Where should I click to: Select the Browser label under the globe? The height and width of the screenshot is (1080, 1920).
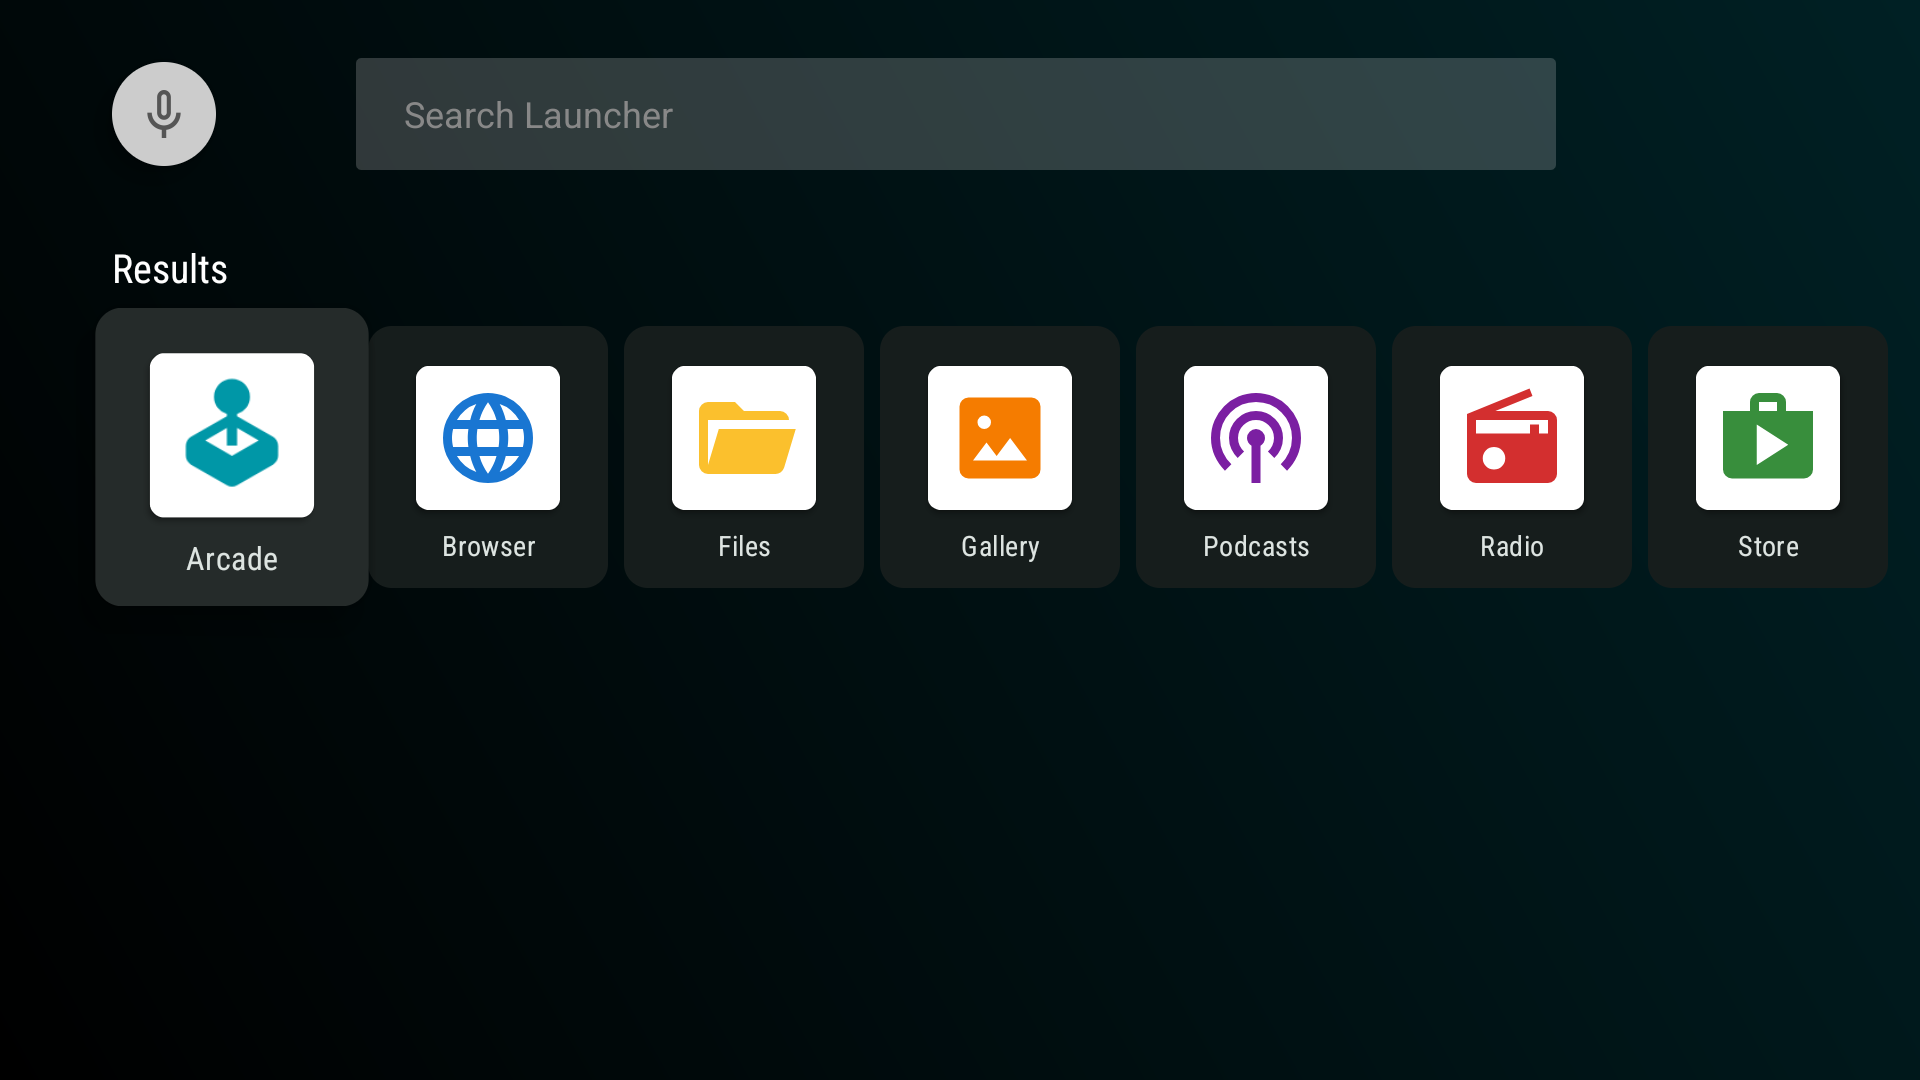(489, 547)
